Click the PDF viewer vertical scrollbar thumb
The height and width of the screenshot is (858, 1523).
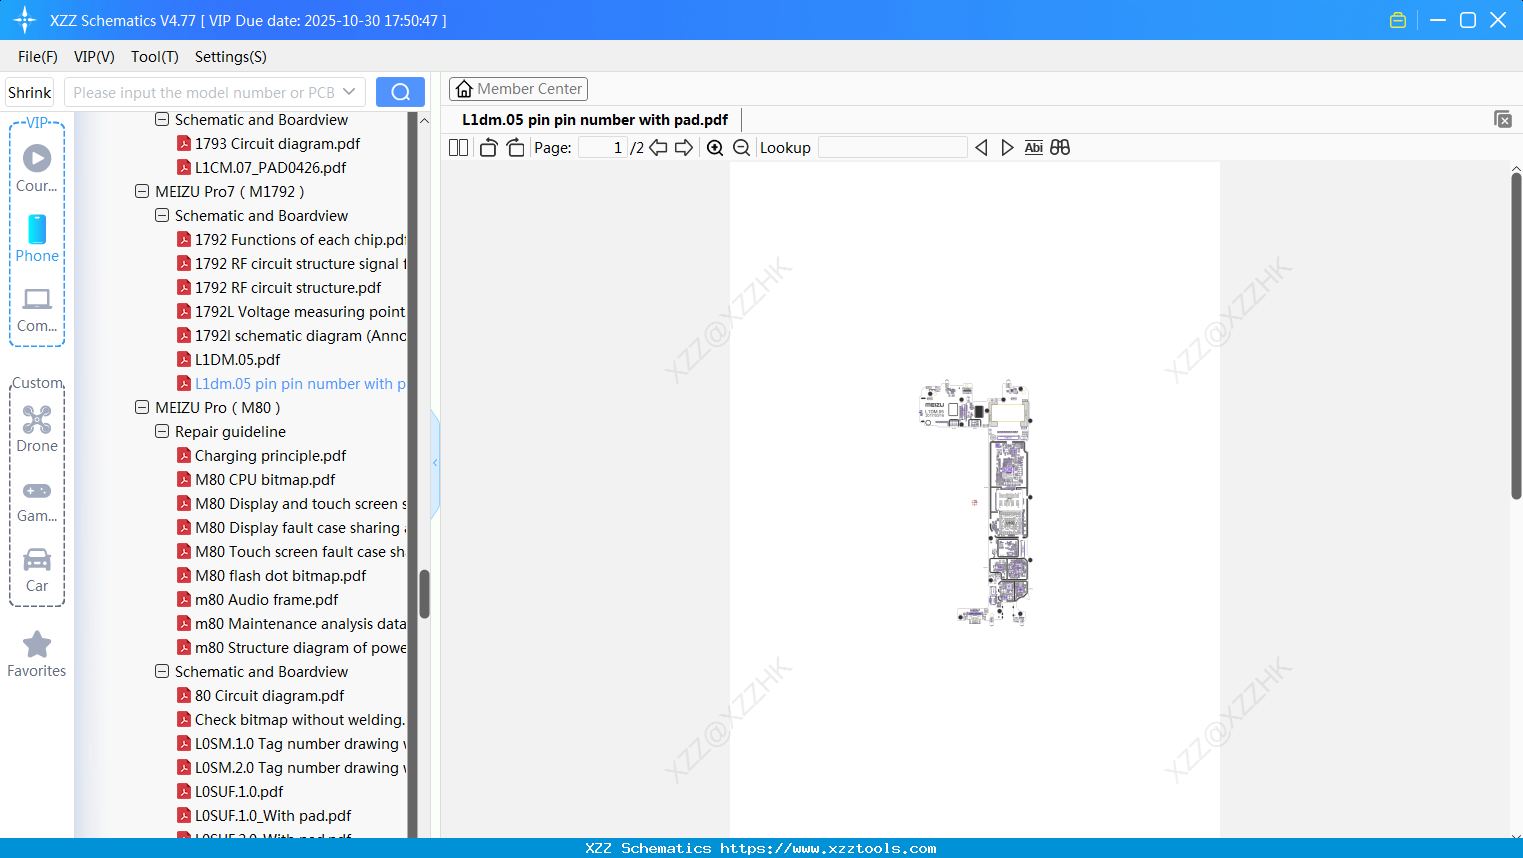click(1516, 336)
